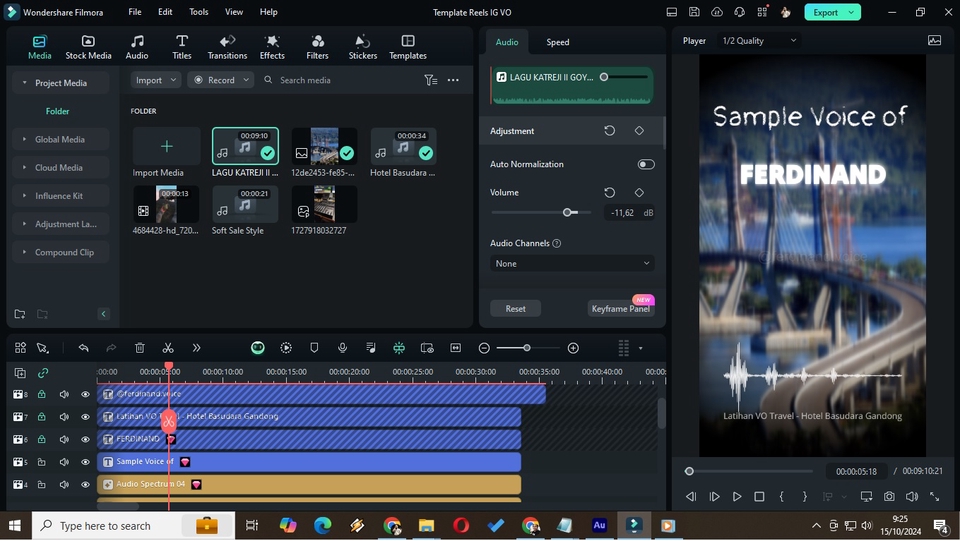Image resolution: width=960 pixels, height=541 pixels.
Task: Hide track 5 with eye icon
Action: [85, 462]
